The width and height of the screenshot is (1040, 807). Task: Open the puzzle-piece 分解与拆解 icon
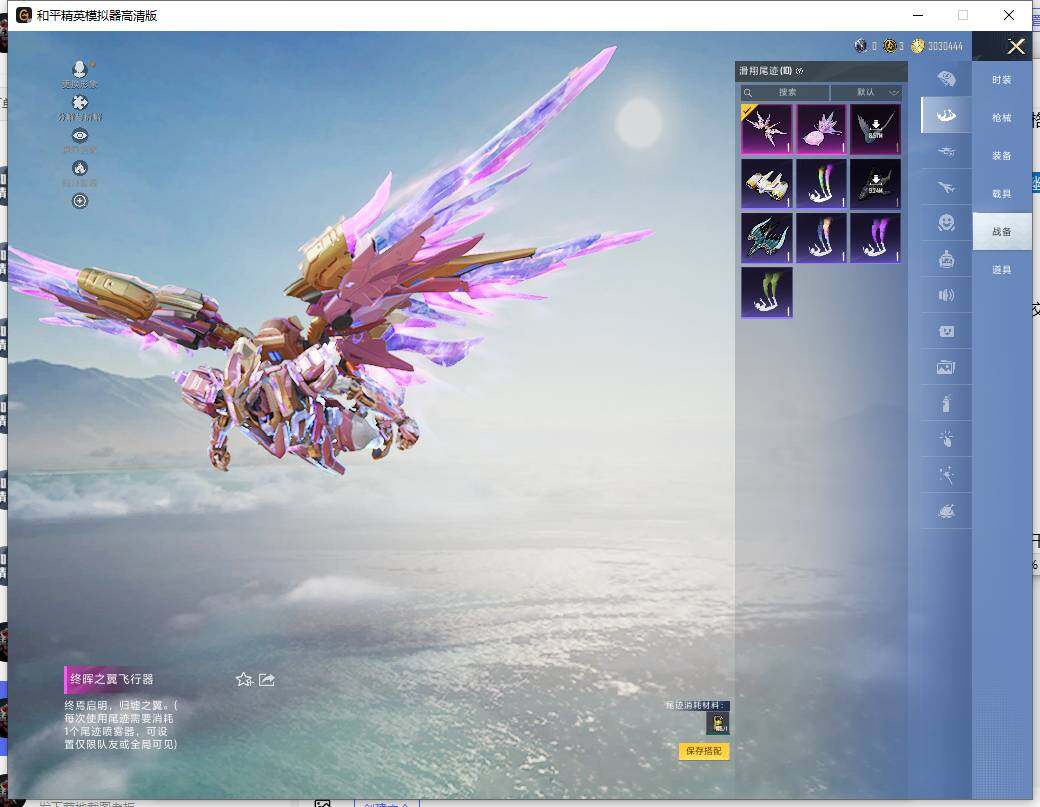coord(80,103)
